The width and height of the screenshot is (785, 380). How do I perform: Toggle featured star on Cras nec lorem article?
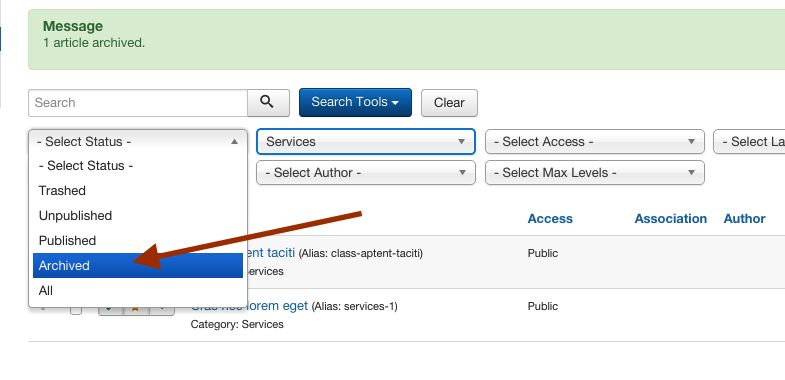point(136,310)
